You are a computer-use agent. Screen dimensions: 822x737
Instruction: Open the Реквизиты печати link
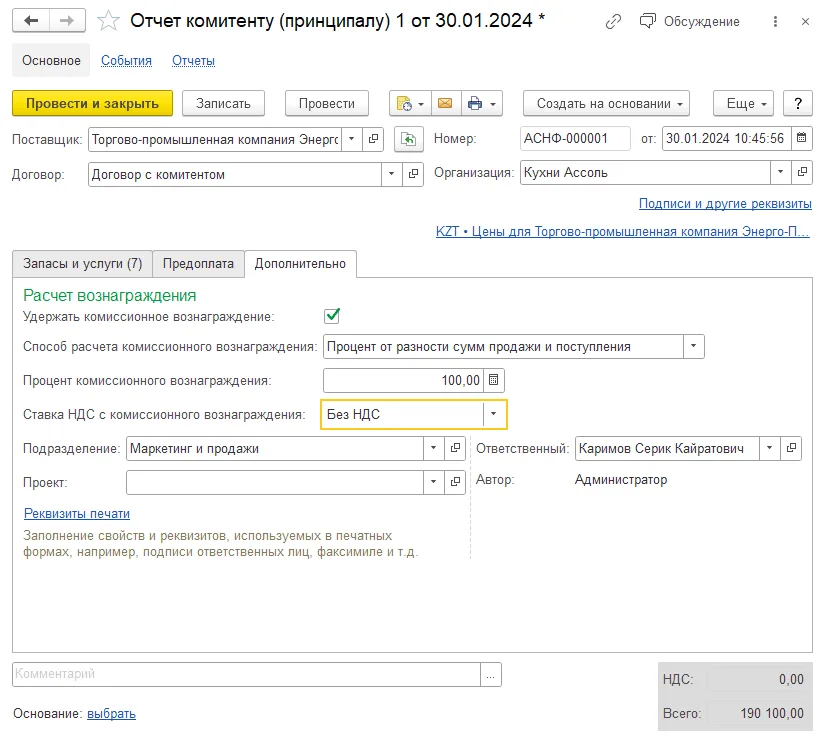[77, 514]
